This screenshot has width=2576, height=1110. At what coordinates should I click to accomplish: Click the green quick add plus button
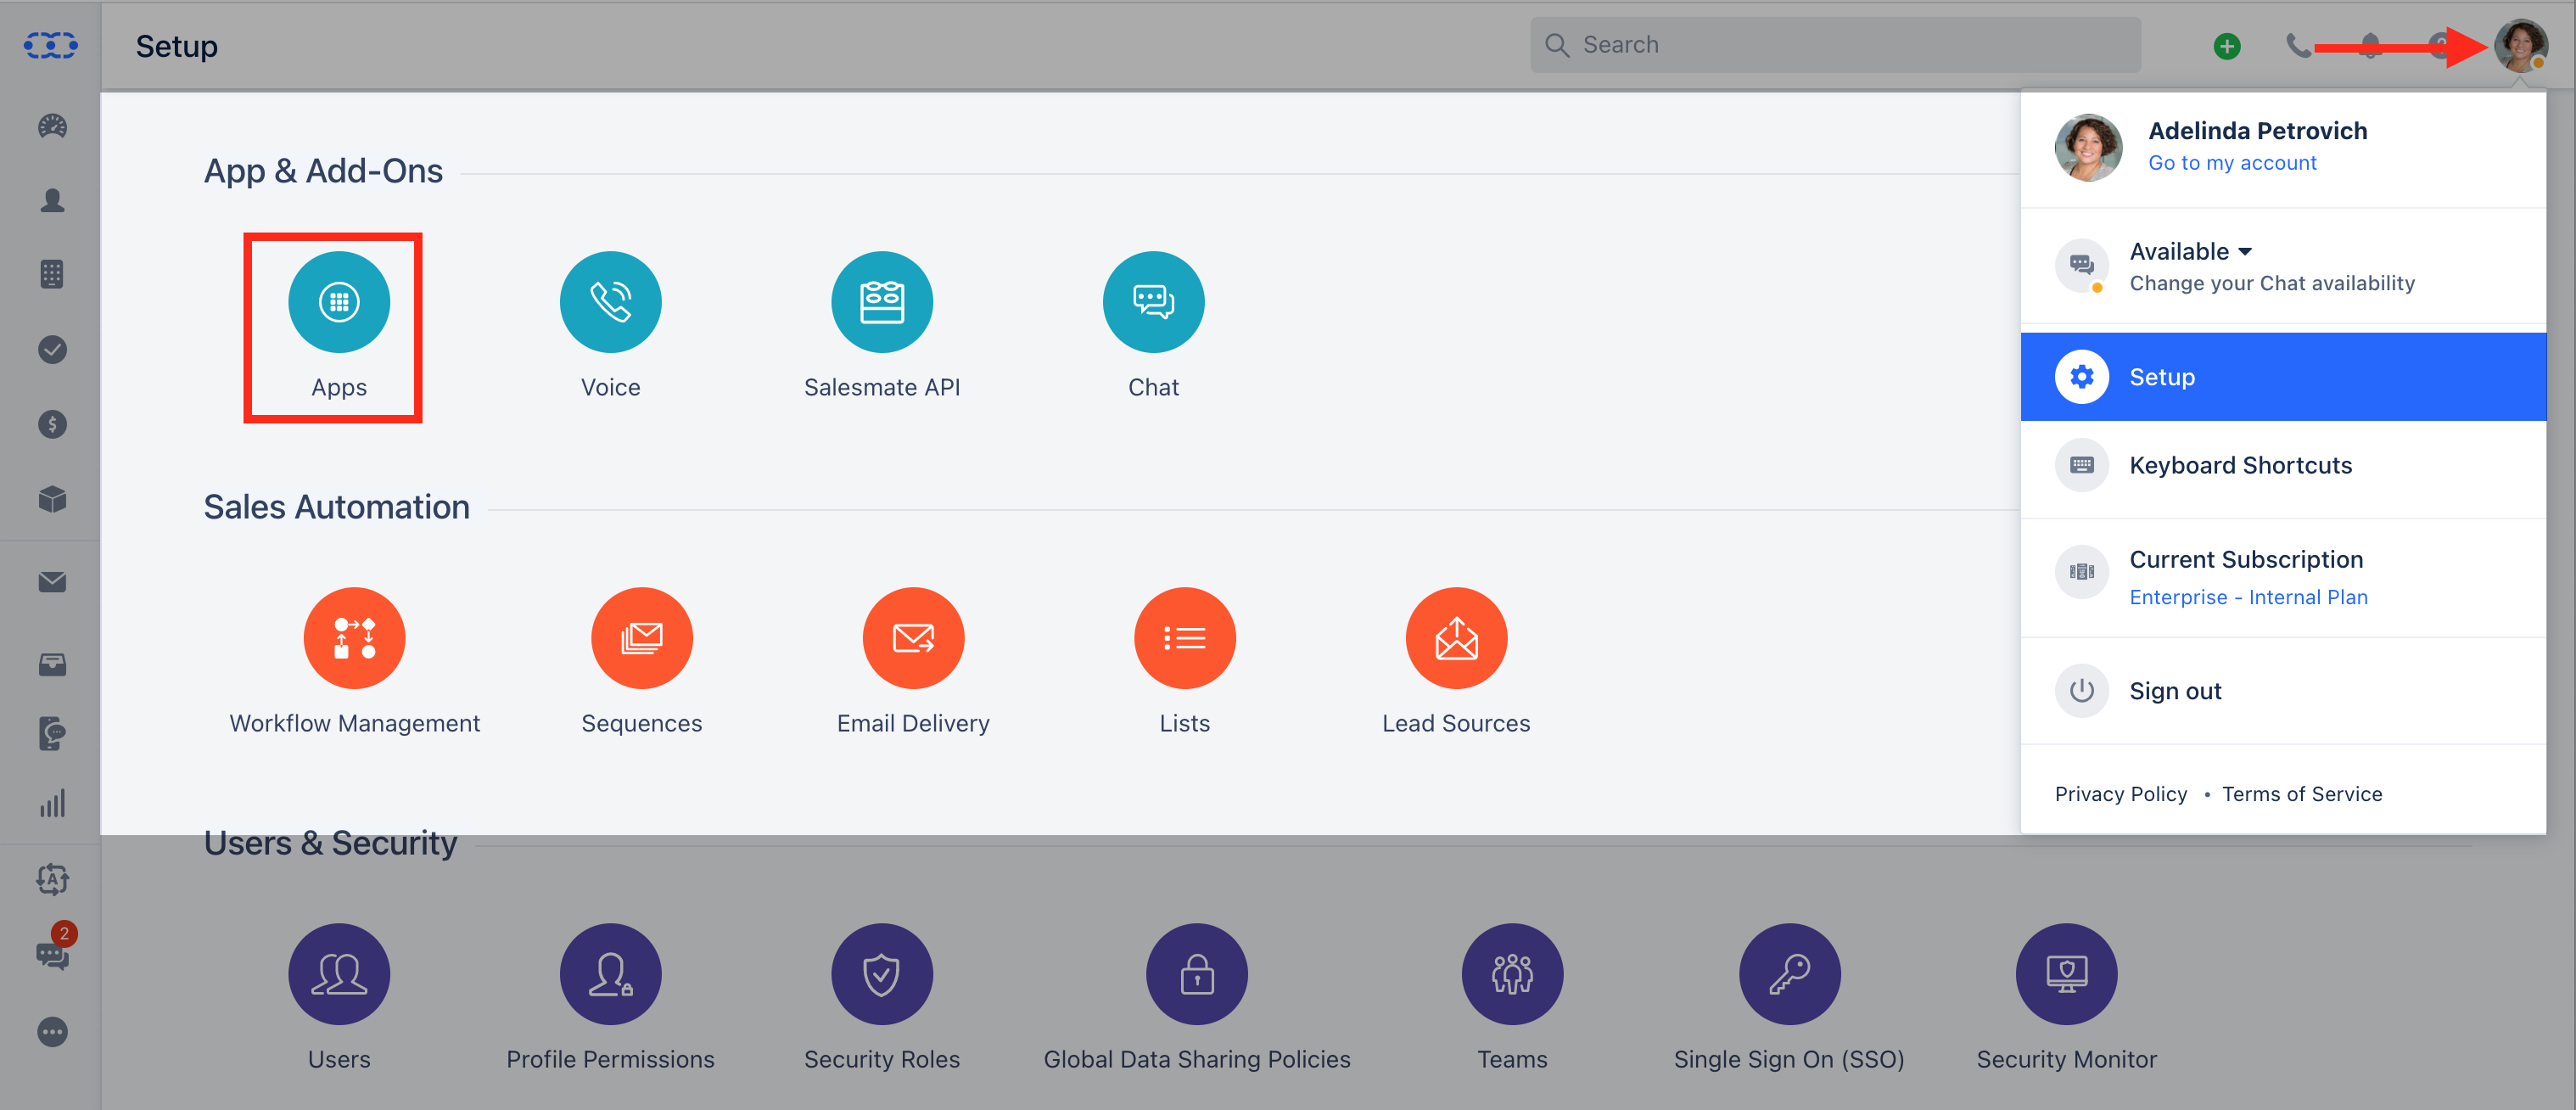[2227, 46]
